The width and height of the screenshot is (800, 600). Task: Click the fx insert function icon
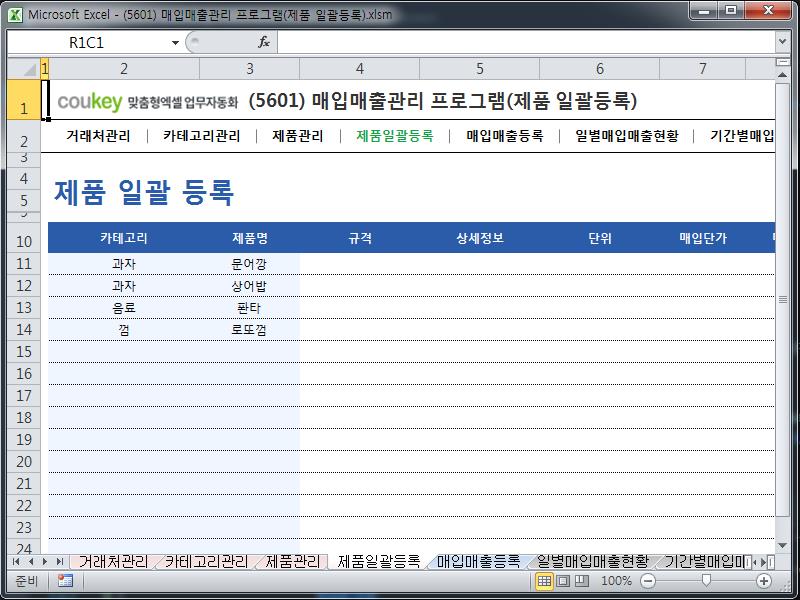point(264,42)
